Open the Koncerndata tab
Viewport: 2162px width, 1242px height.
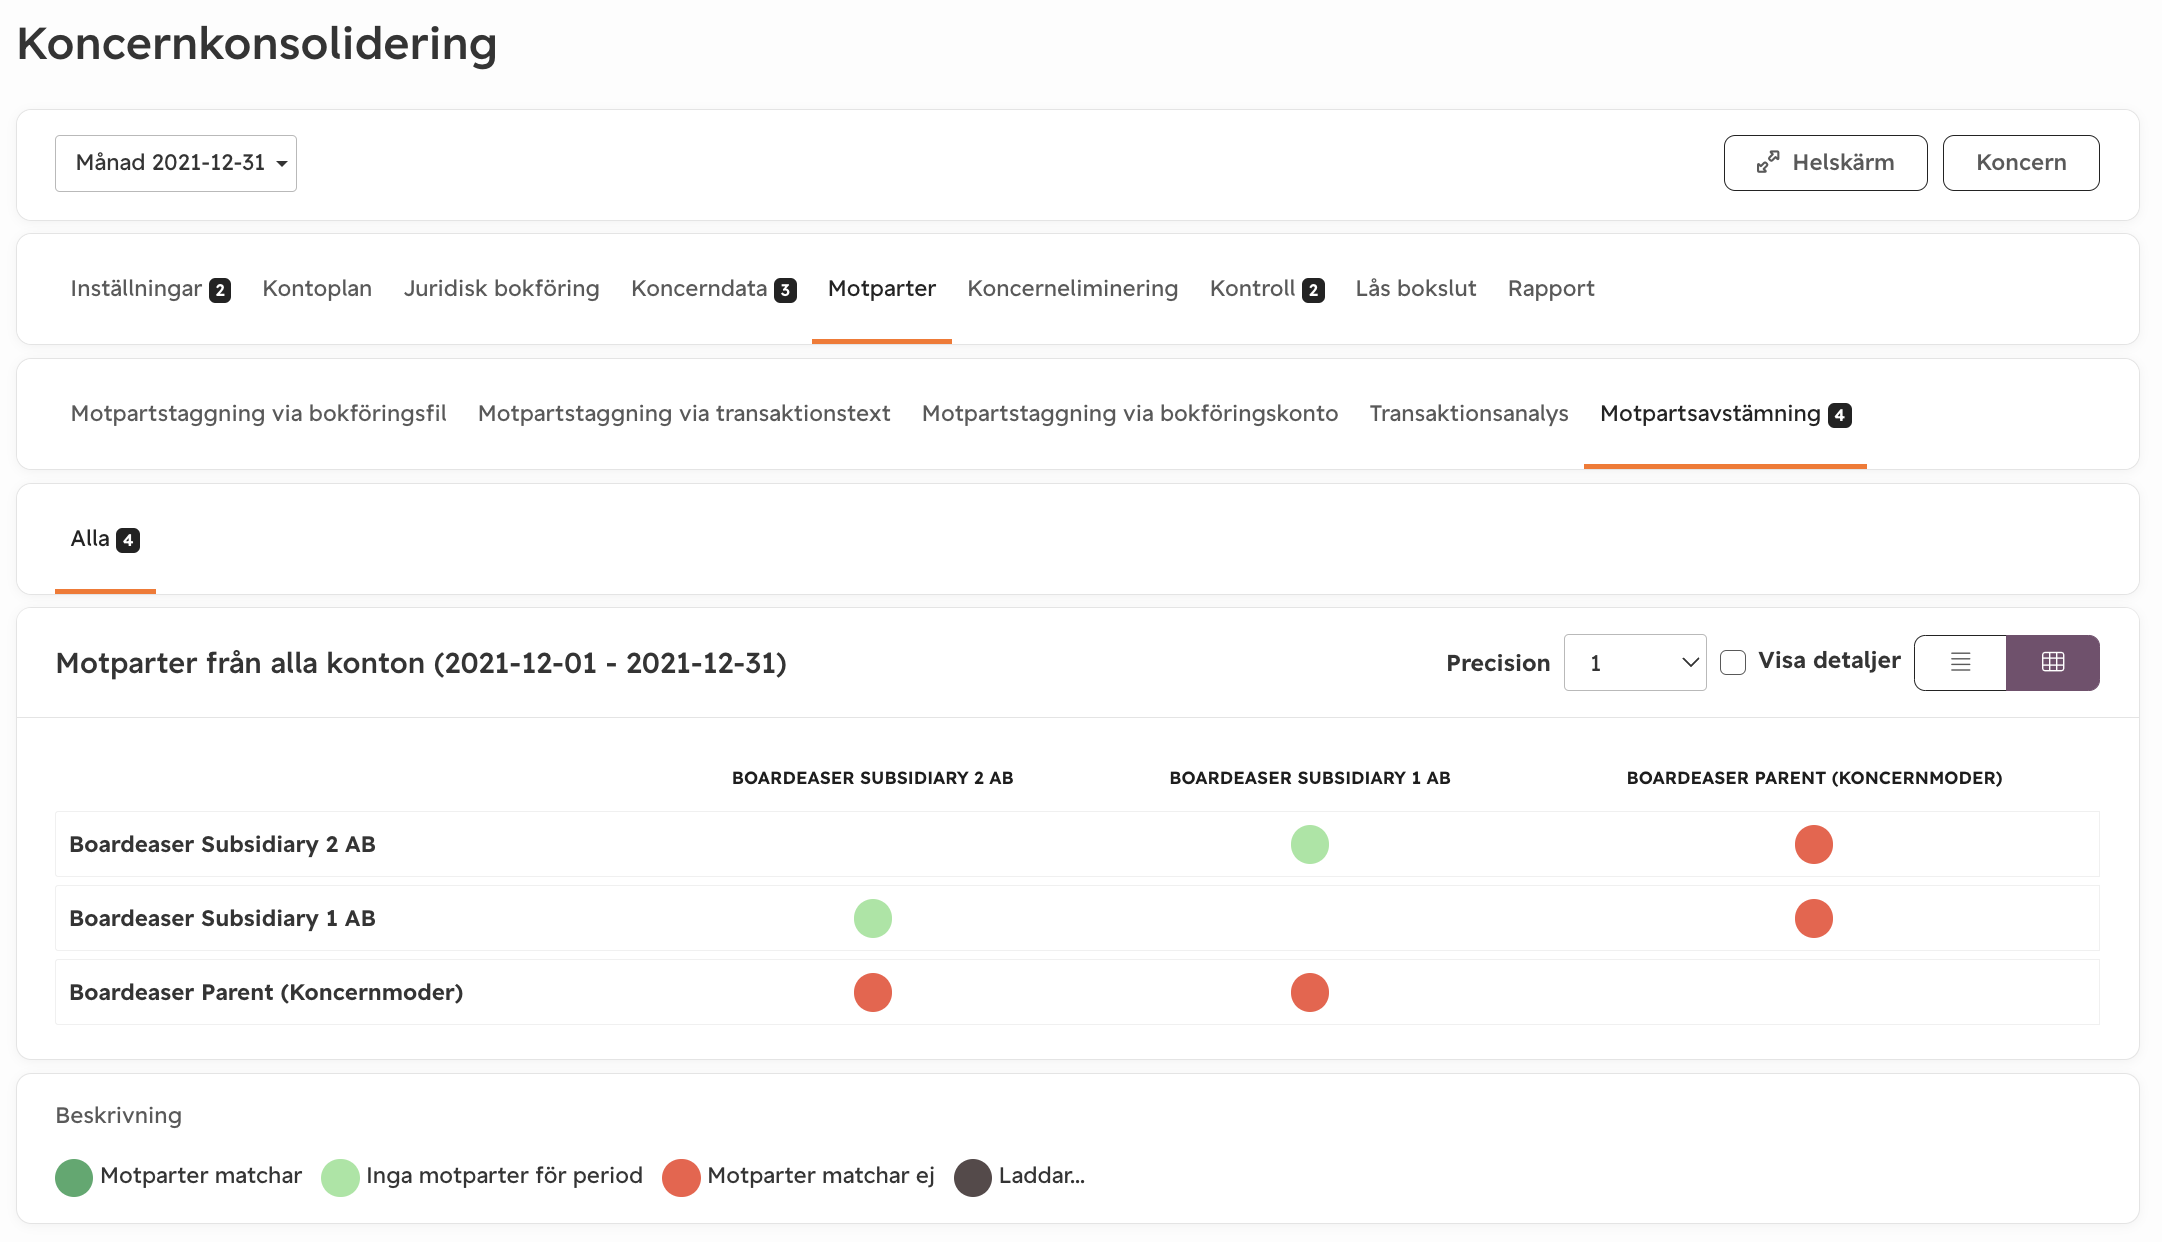coord(713,289)
